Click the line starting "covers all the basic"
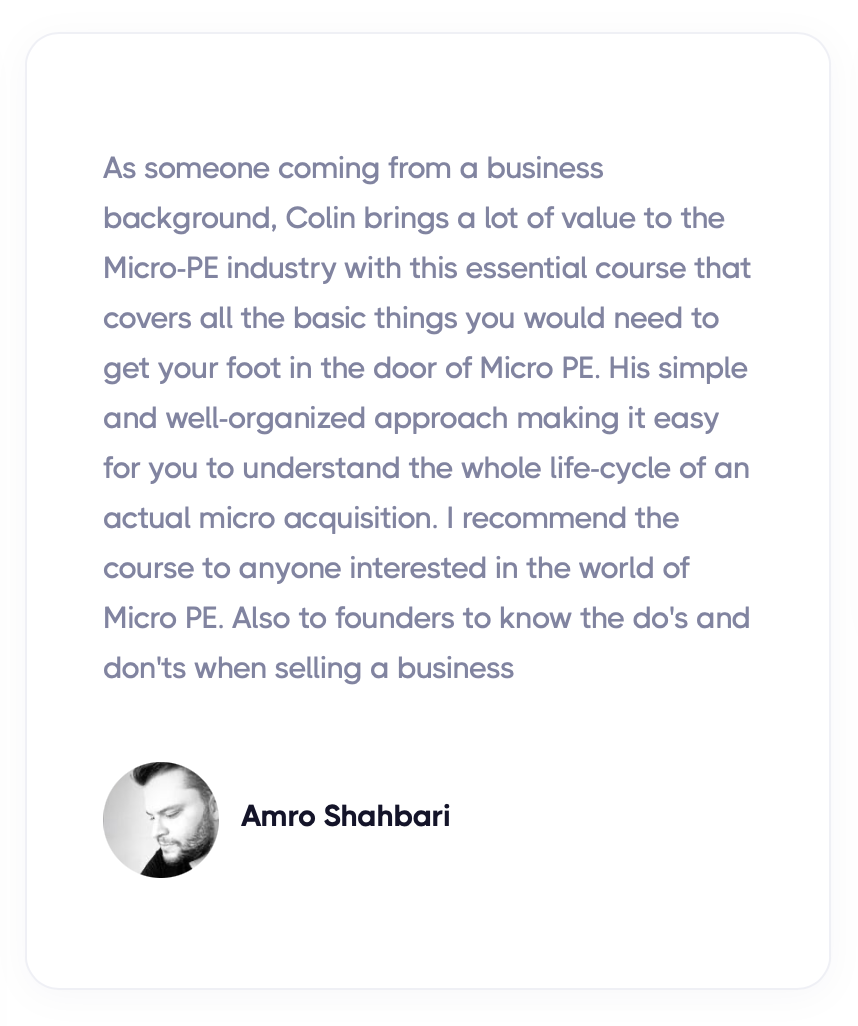Screen dimensions: 858x1026 pos(411,319)
